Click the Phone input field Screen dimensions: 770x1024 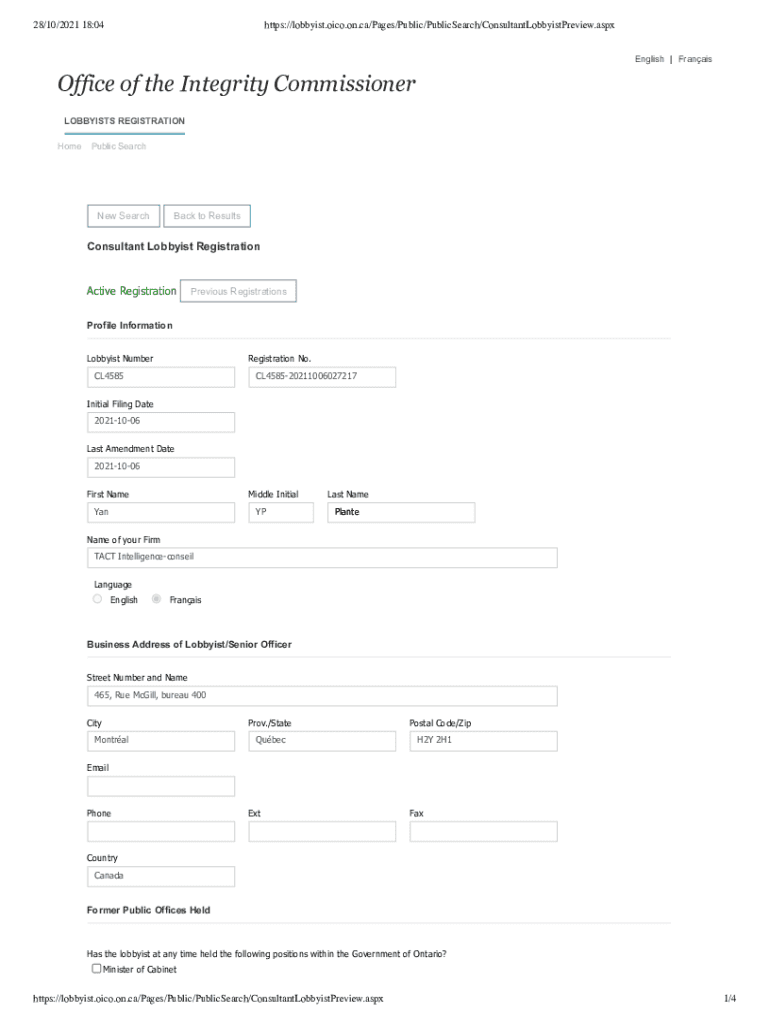160,831
